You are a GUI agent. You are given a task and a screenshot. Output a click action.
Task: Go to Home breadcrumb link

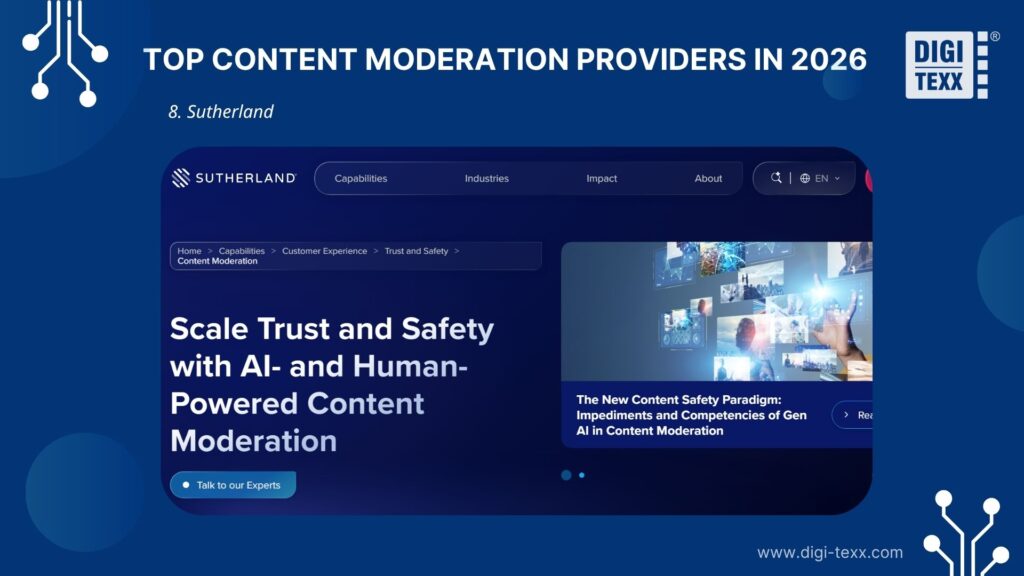tap(189, 251)
